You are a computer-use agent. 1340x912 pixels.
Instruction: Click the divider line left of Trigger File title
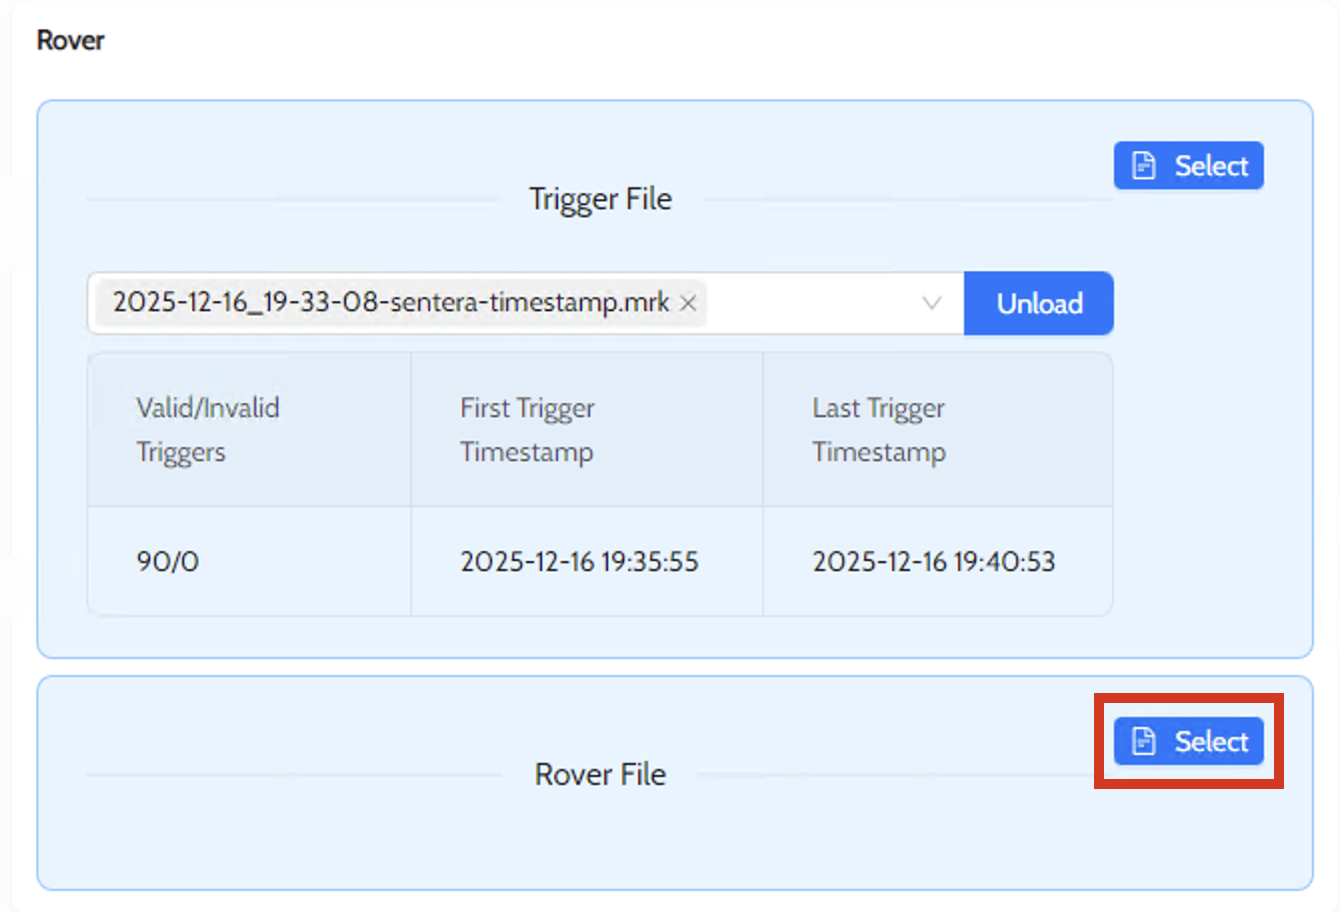pos(290,200)
